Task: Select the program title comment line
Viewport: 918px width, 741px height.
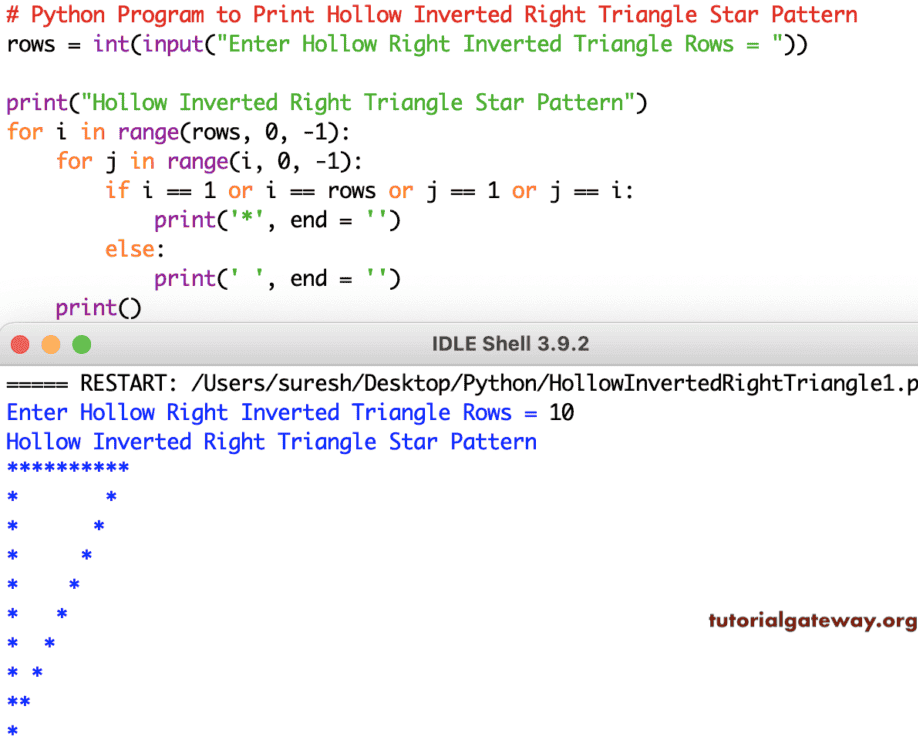Action: click(x=430, y=14)
